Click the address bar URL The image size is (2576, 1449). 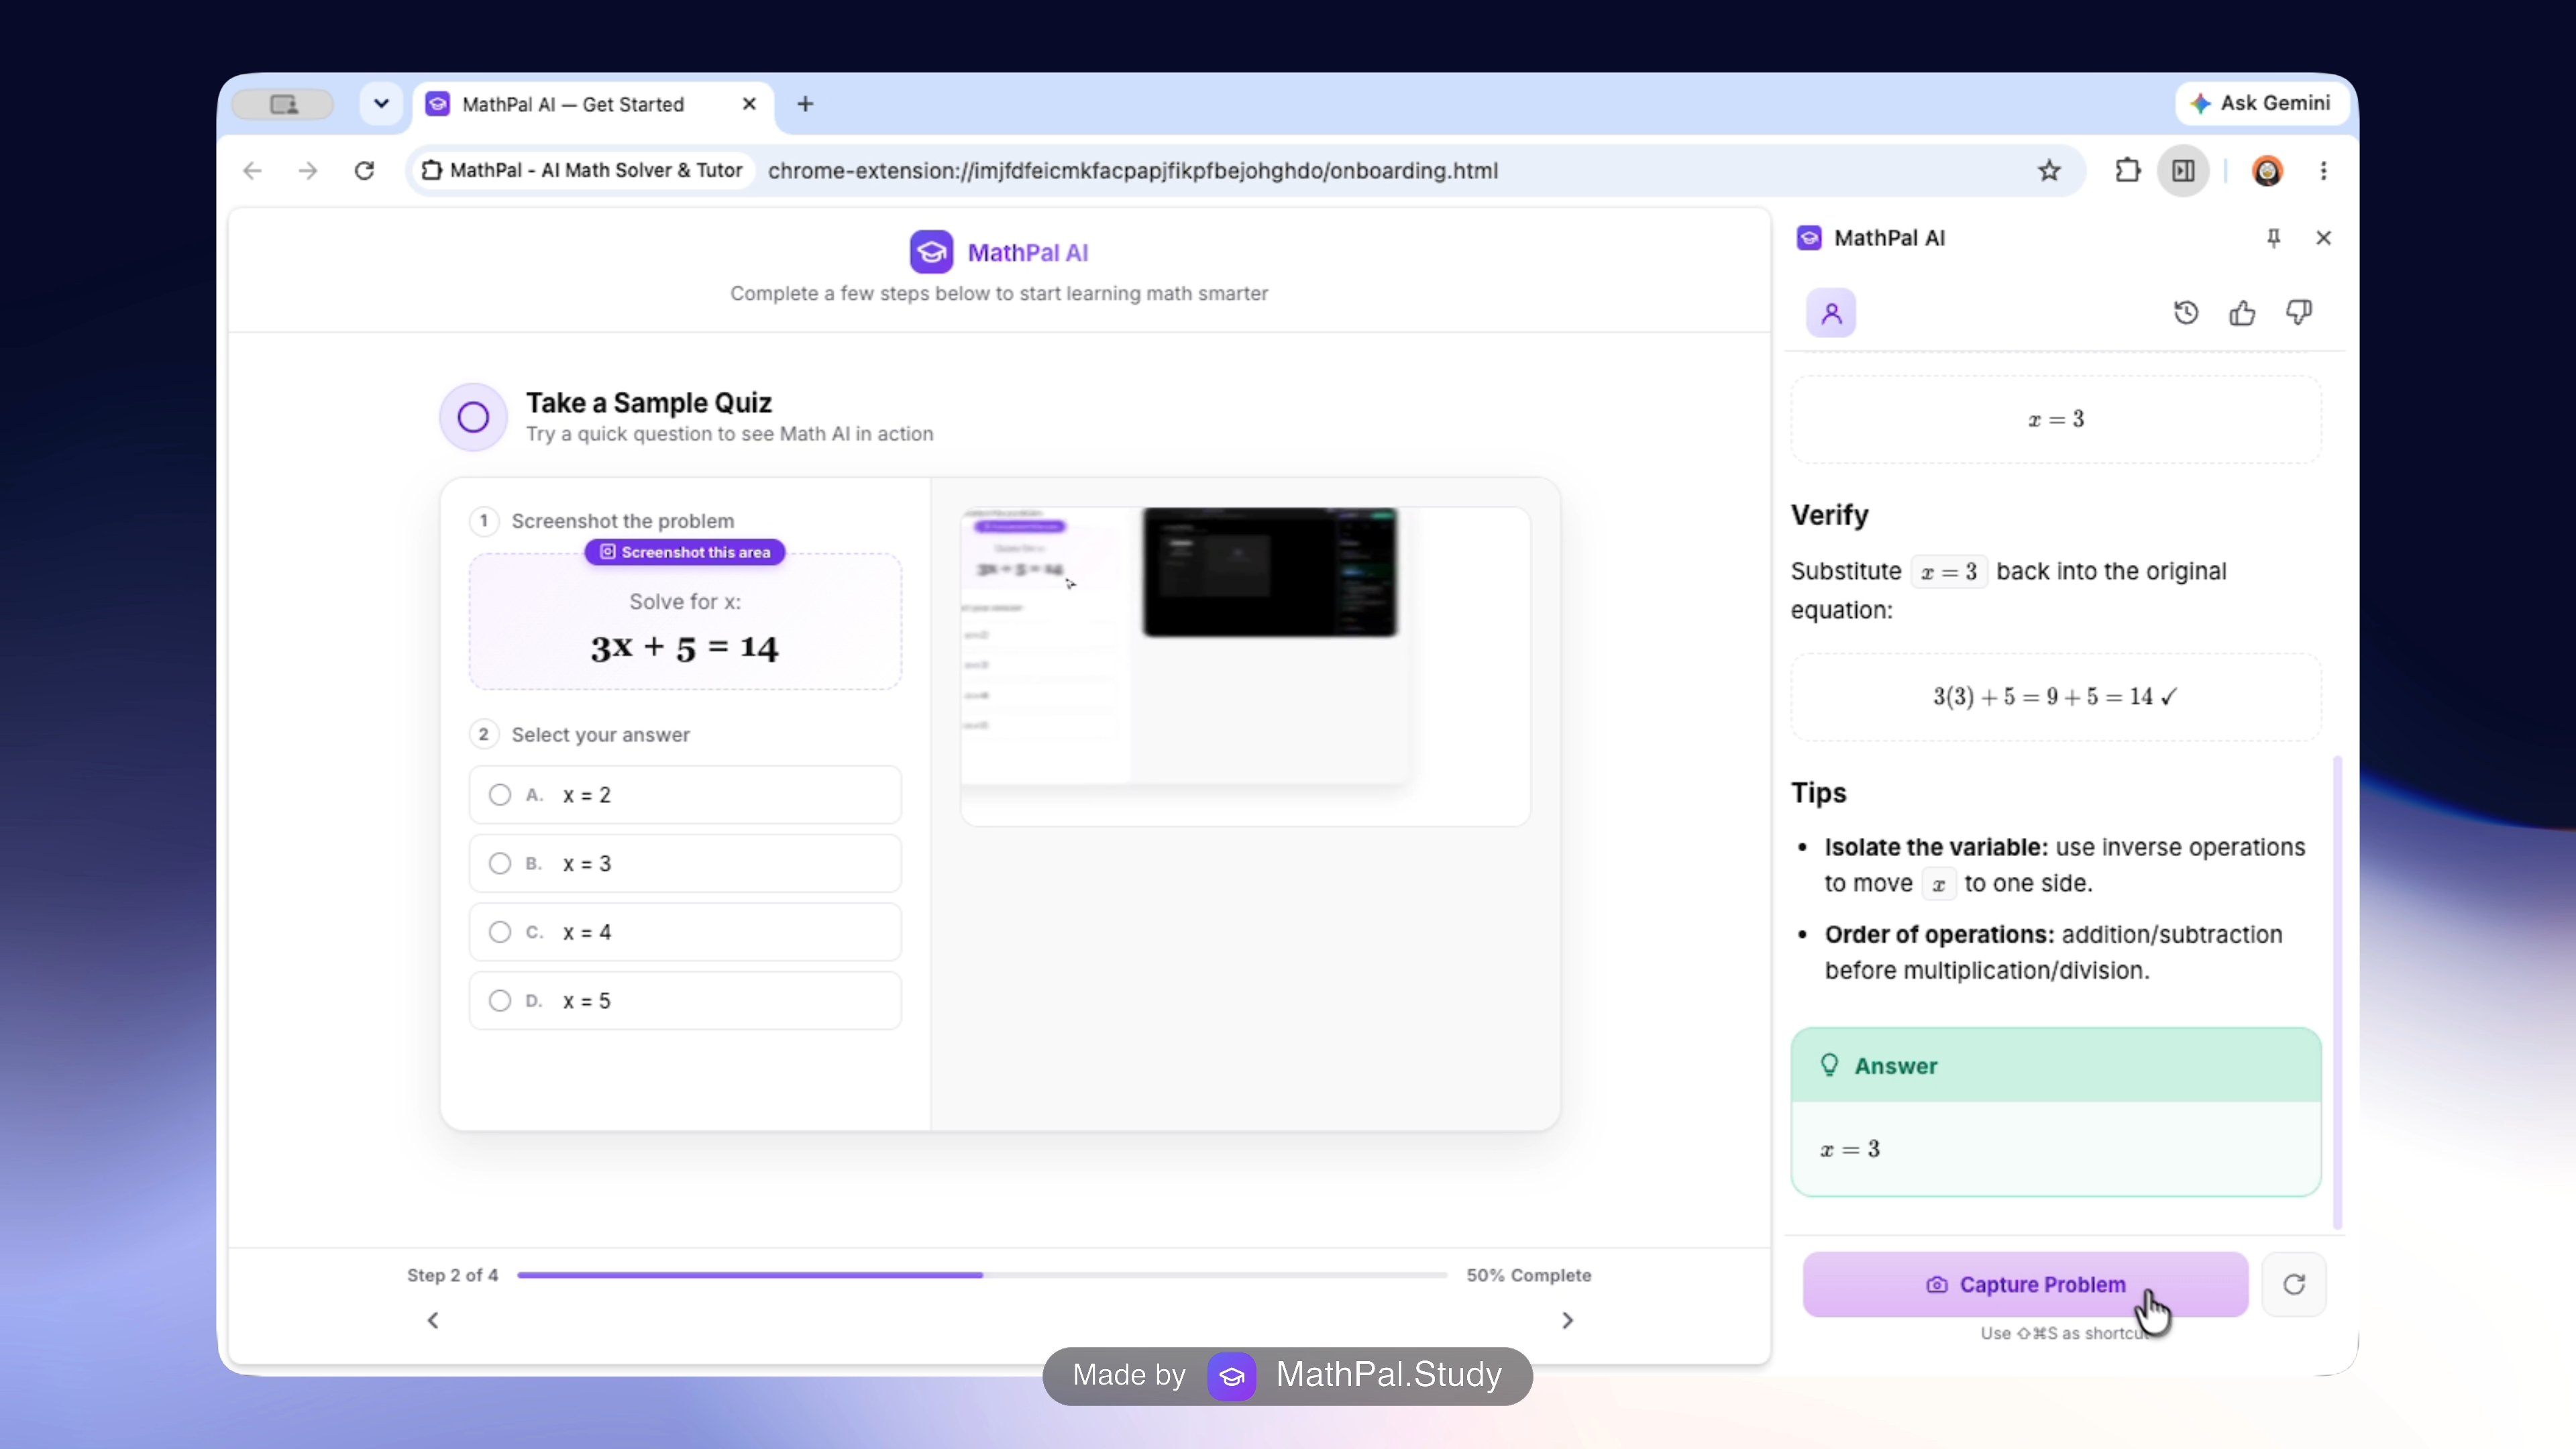tap(1132, 171)
